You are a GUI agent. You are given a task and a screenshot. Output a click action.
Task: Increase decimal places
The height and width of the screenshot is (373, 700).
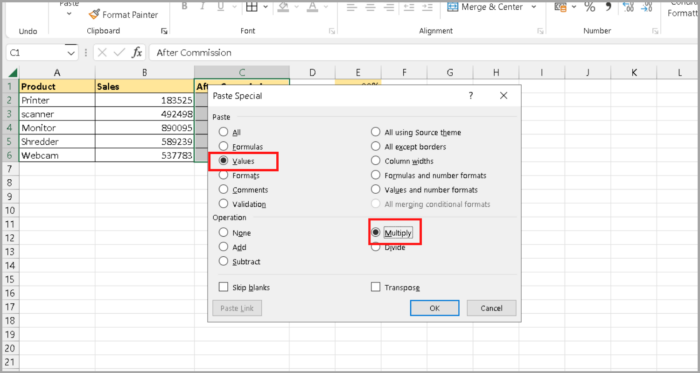tap(628, 7)
